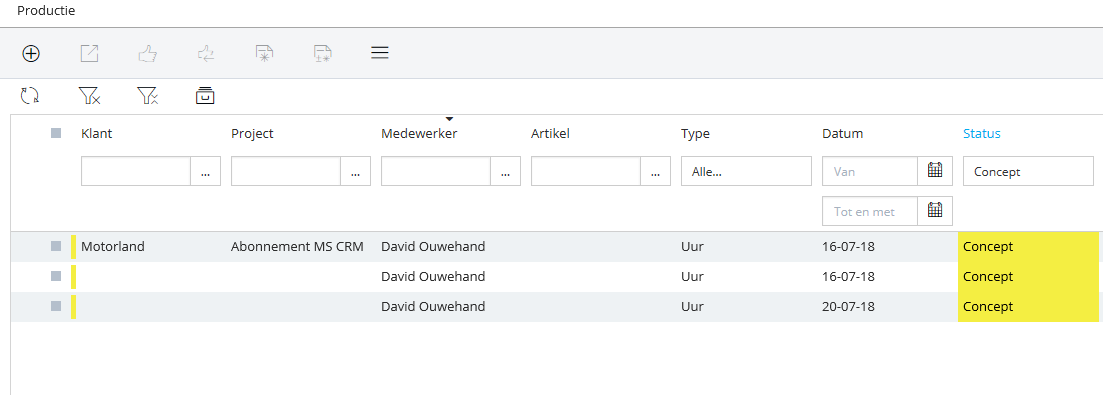The width and height of the screenshot is (1103, 395).
Task: Open Project lookup ellipsis button
Action: [x=355, y=171]
